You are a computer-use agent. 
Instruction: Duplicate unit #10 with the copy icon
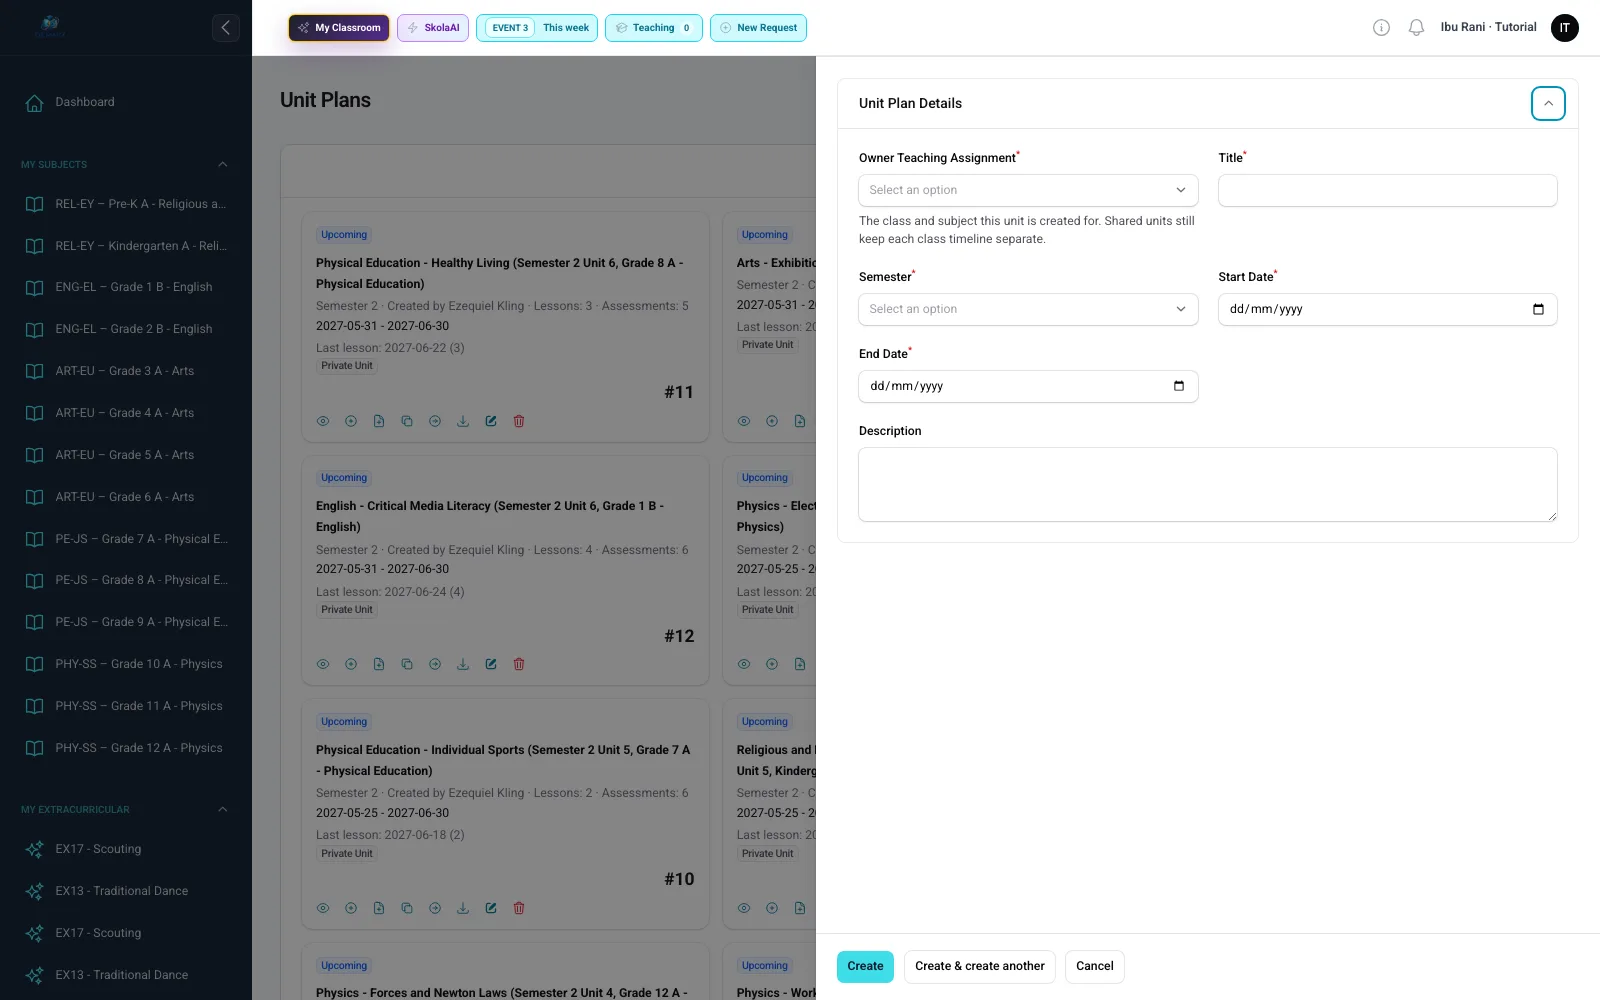click(407, 908)
